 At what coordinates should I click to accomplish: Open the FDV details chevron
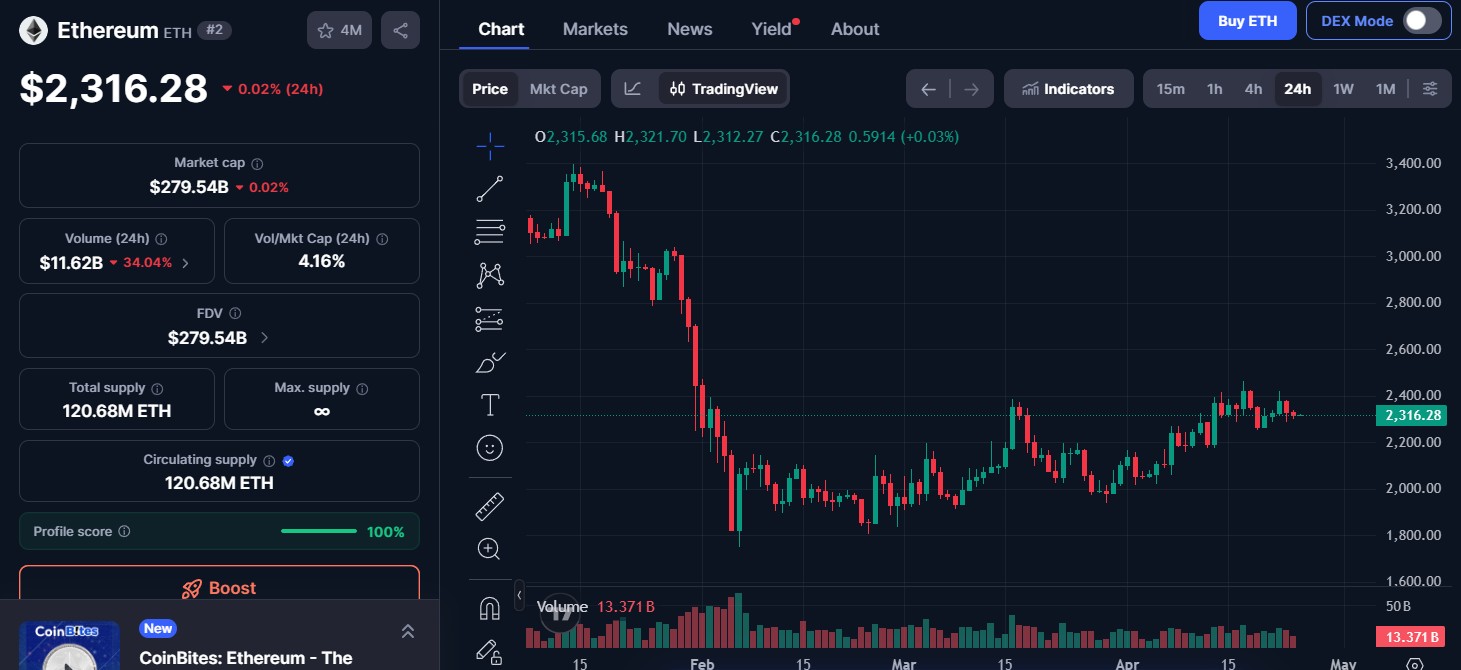264,338
